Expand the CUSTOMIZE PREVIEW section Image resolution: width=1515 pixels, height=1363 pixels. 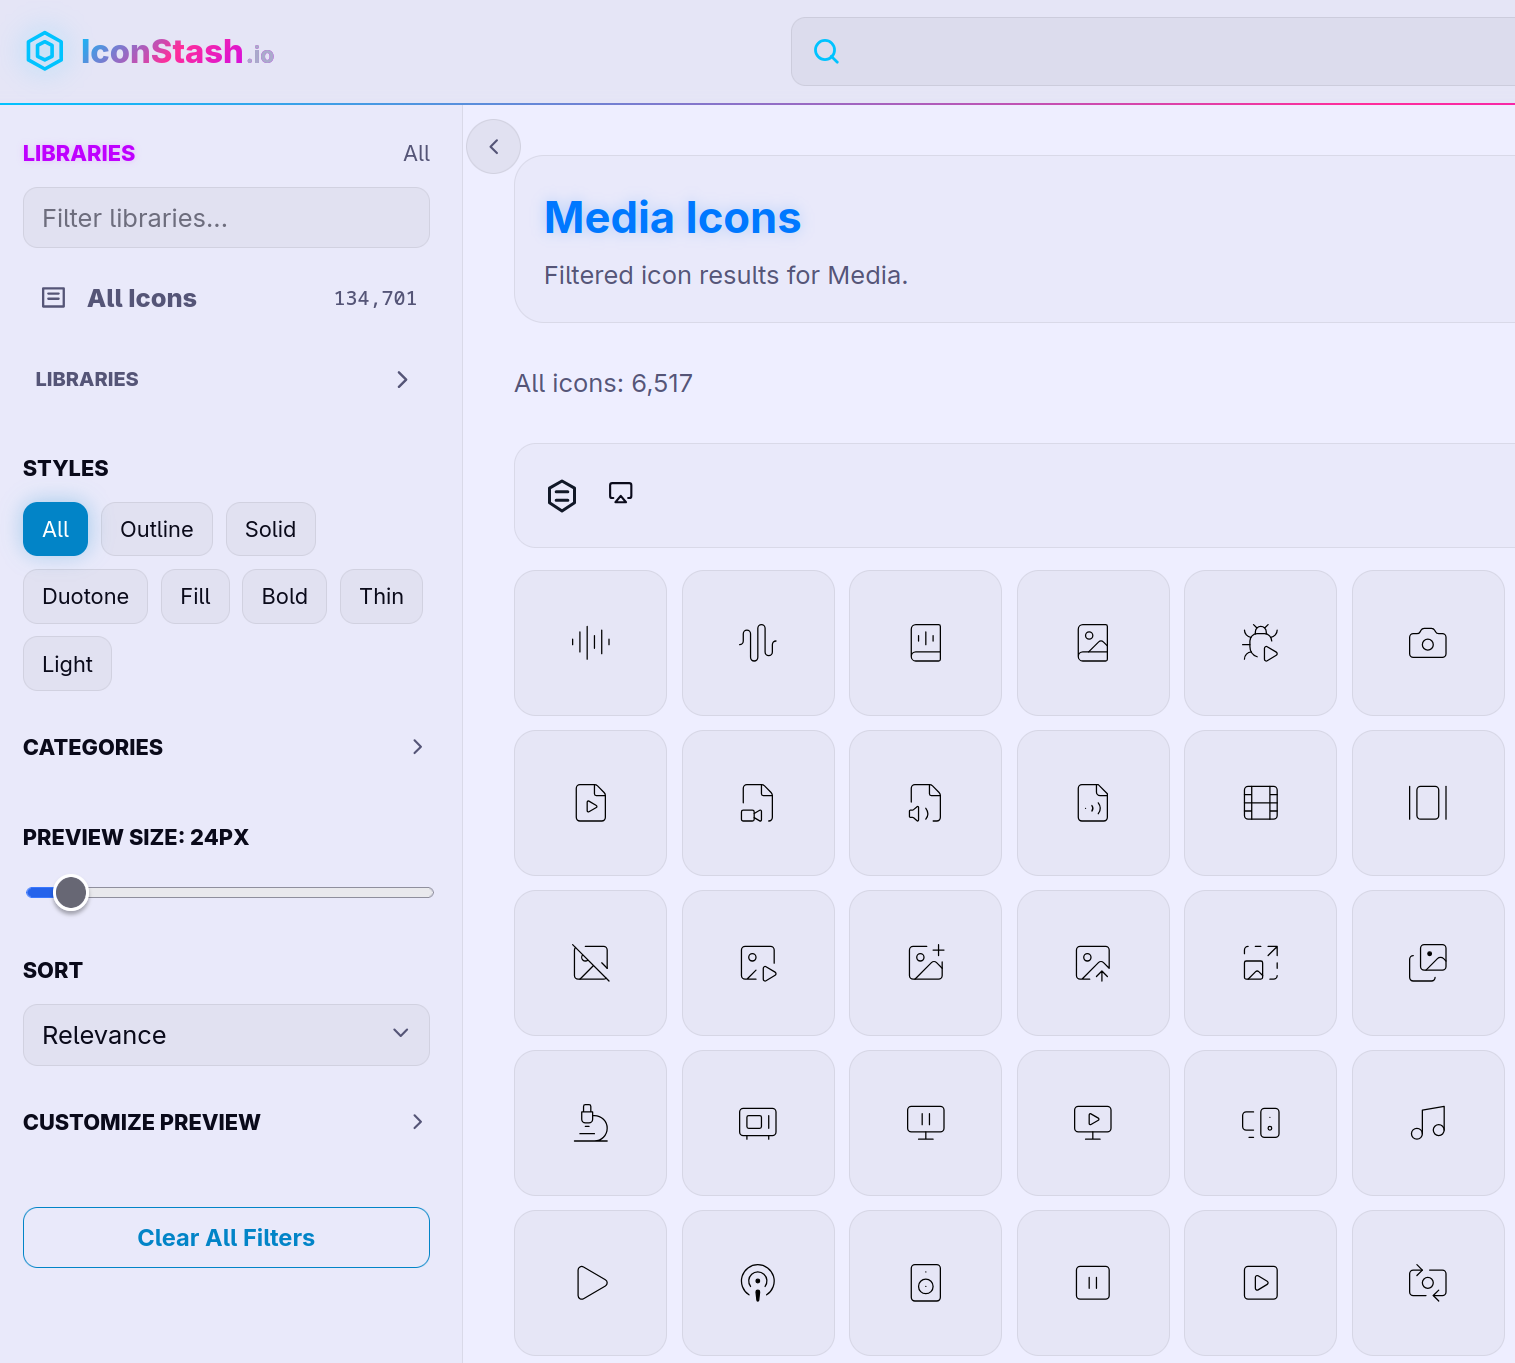(226, 1122)
